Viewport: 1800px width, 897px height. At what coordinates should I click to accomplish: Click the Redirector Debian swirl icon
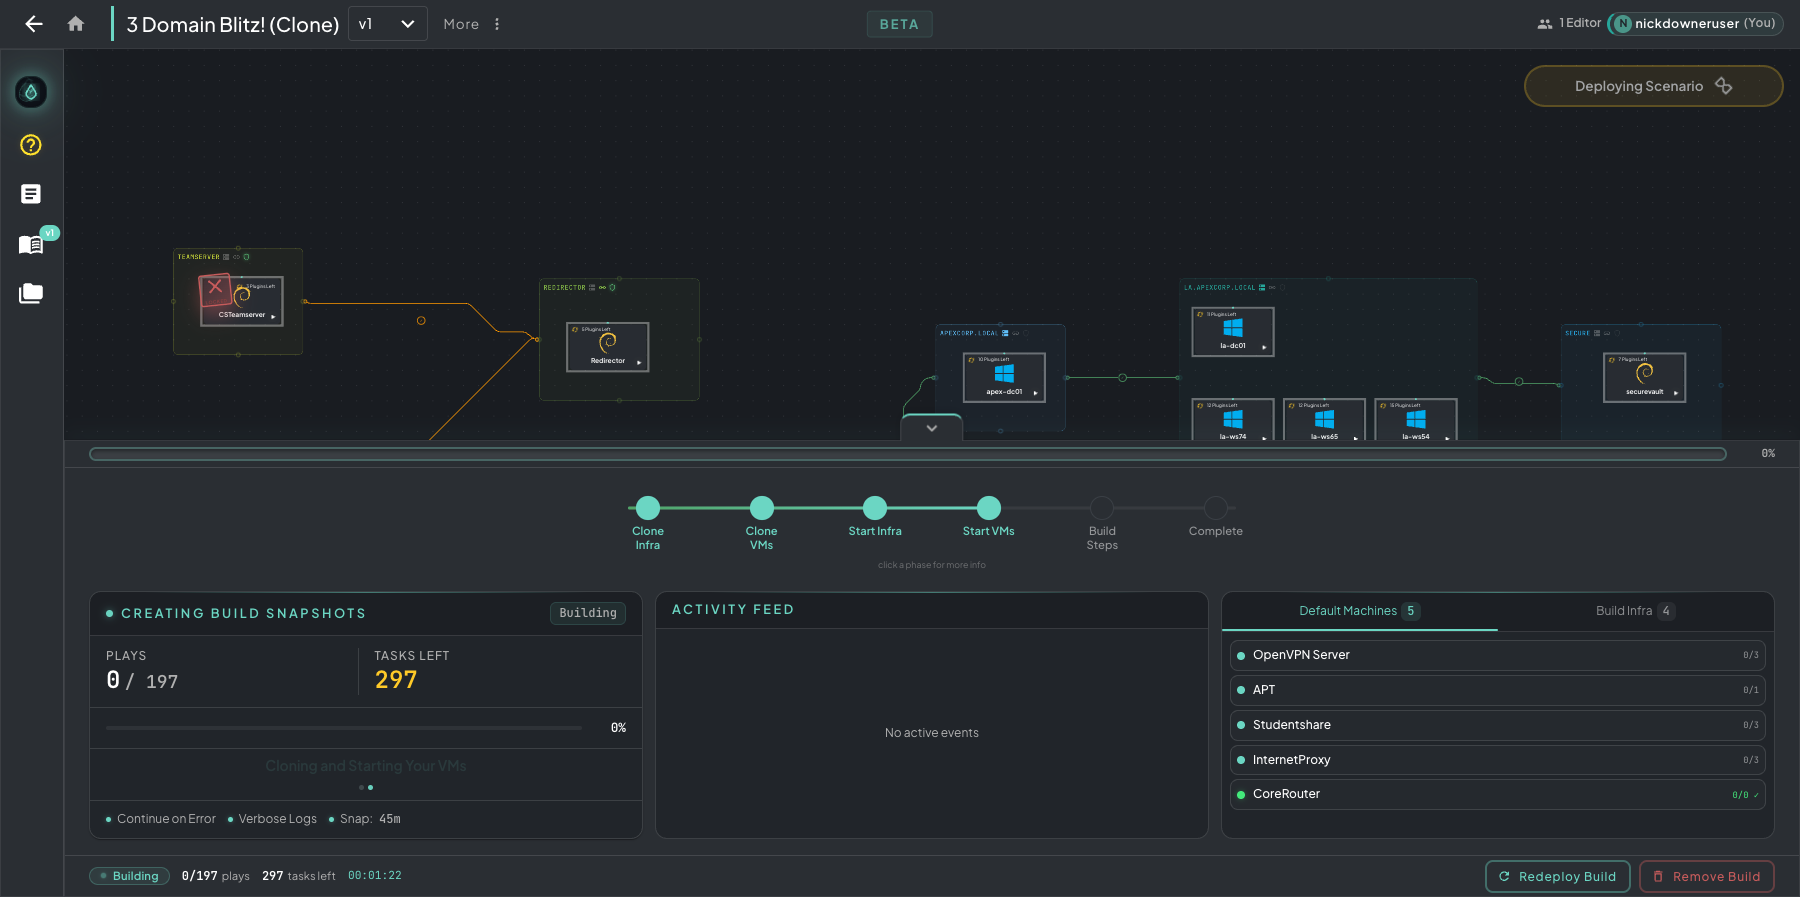[608, 342]
